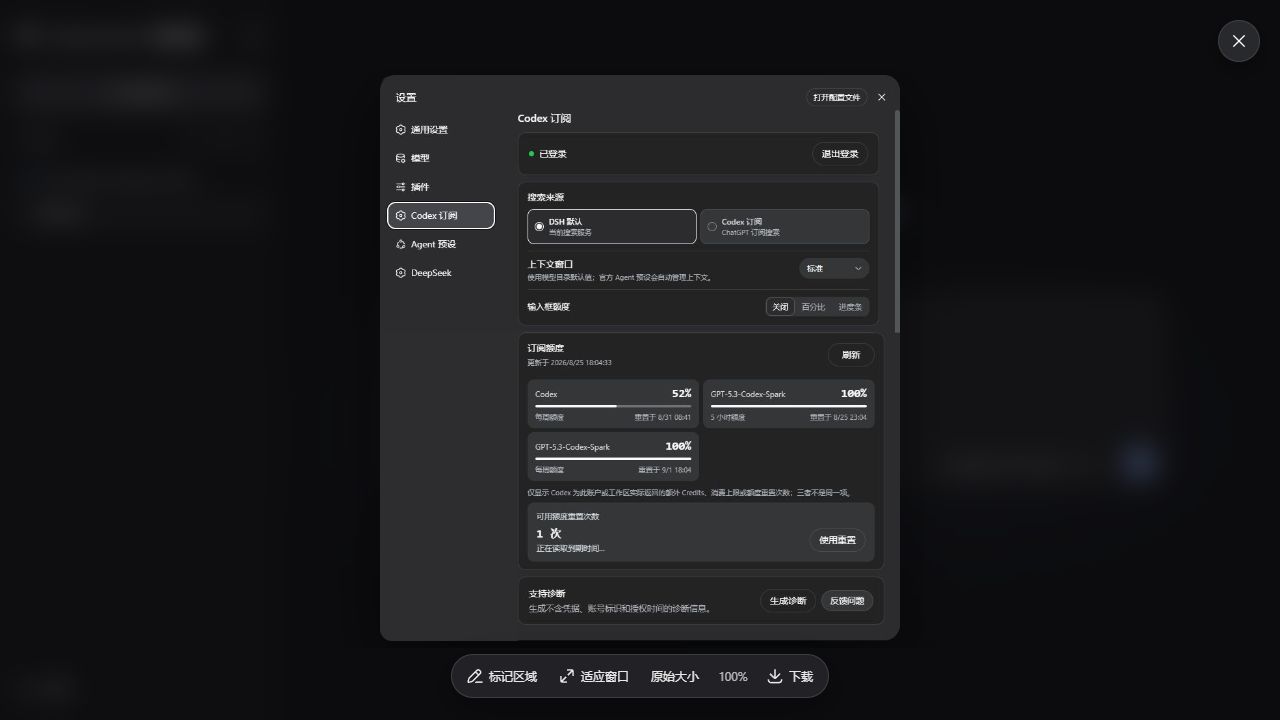1280x720 pixels.
Task: Click the 支持诊断 heading
Action: (x=547, y=594)
